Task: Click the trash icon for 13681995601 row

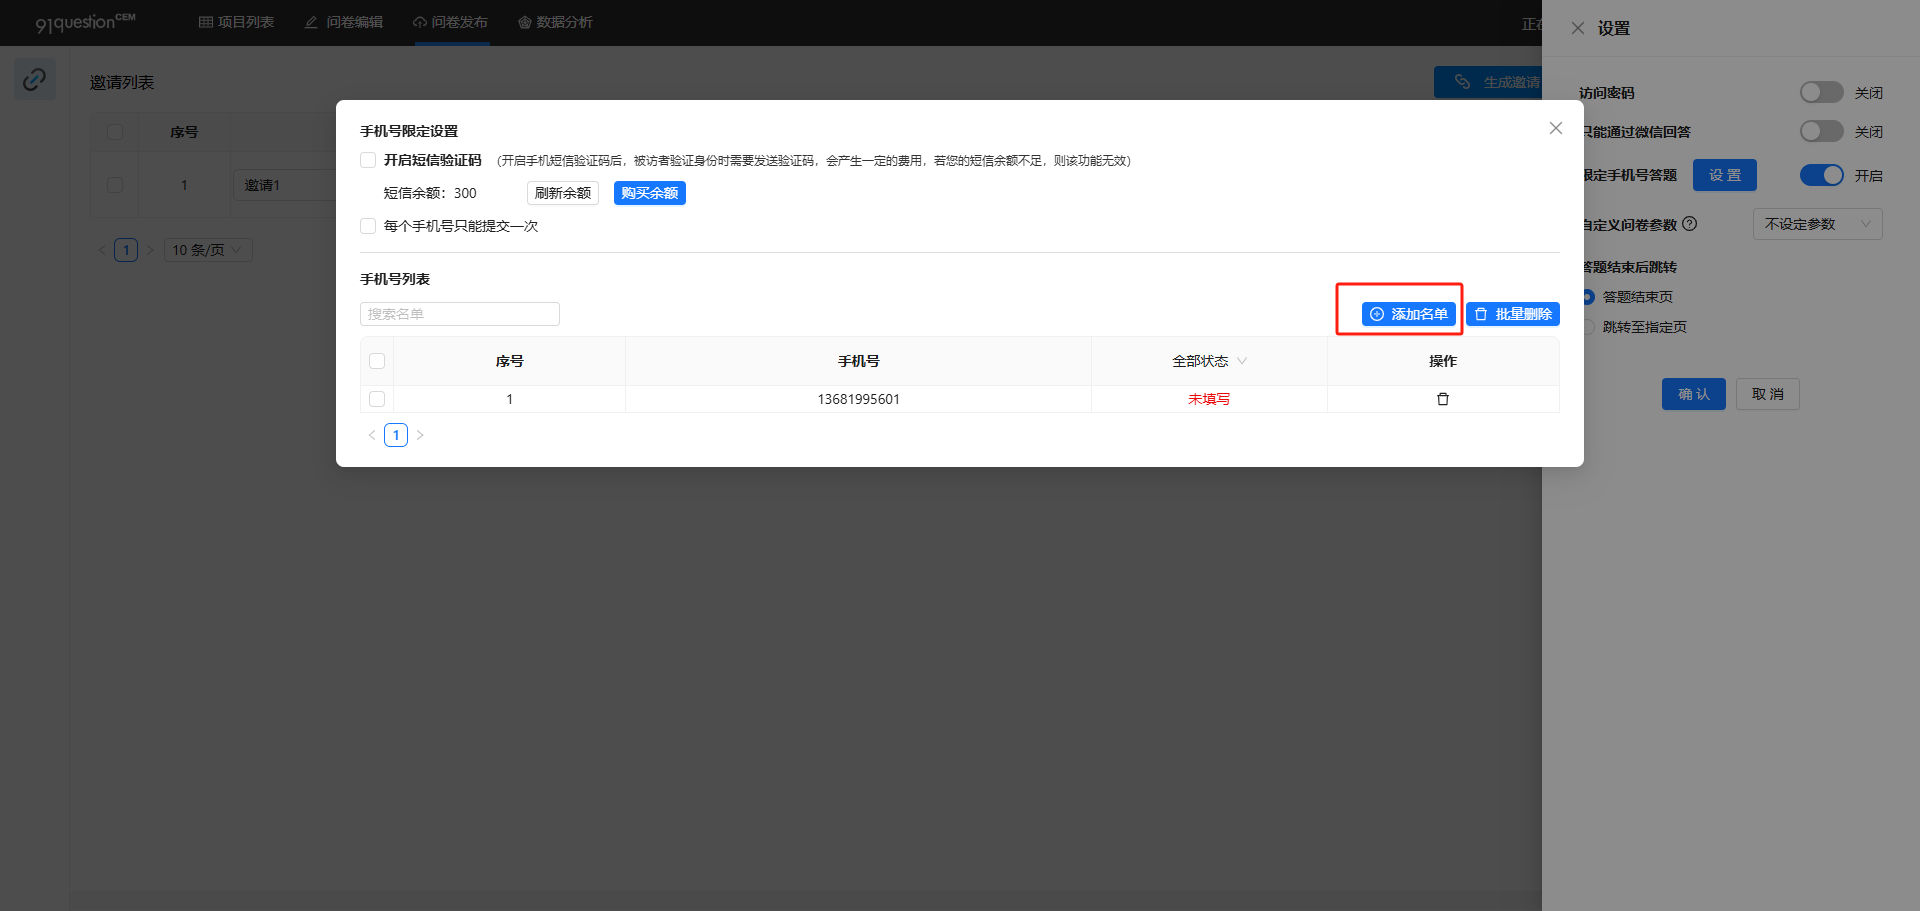Action: (1442, 399)
